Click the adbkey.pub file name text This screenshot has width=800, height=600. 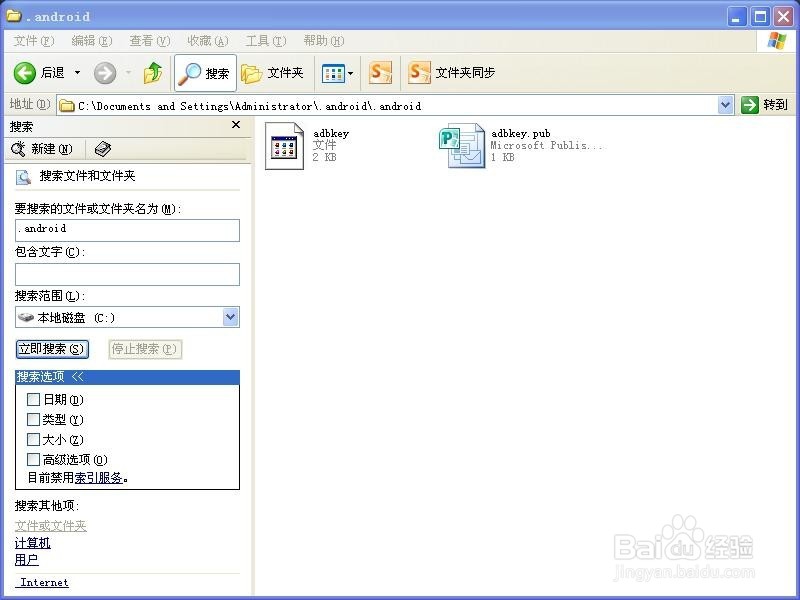[520, 134]
